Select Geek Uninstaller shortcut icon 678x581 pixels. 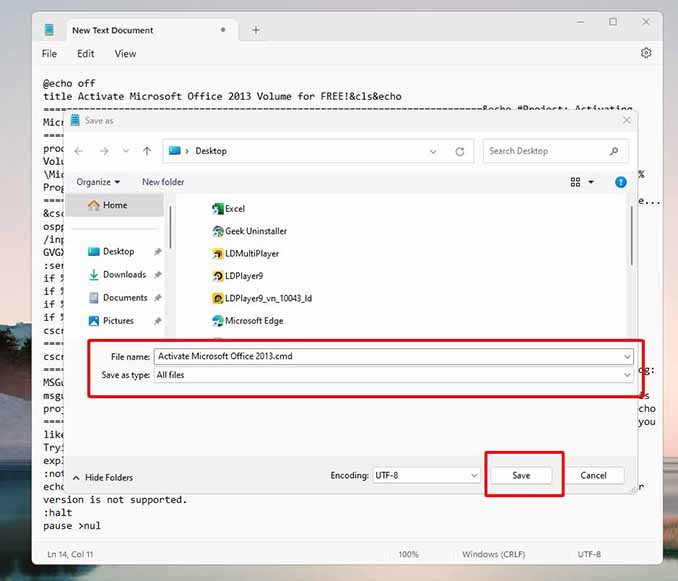point(217,232)
